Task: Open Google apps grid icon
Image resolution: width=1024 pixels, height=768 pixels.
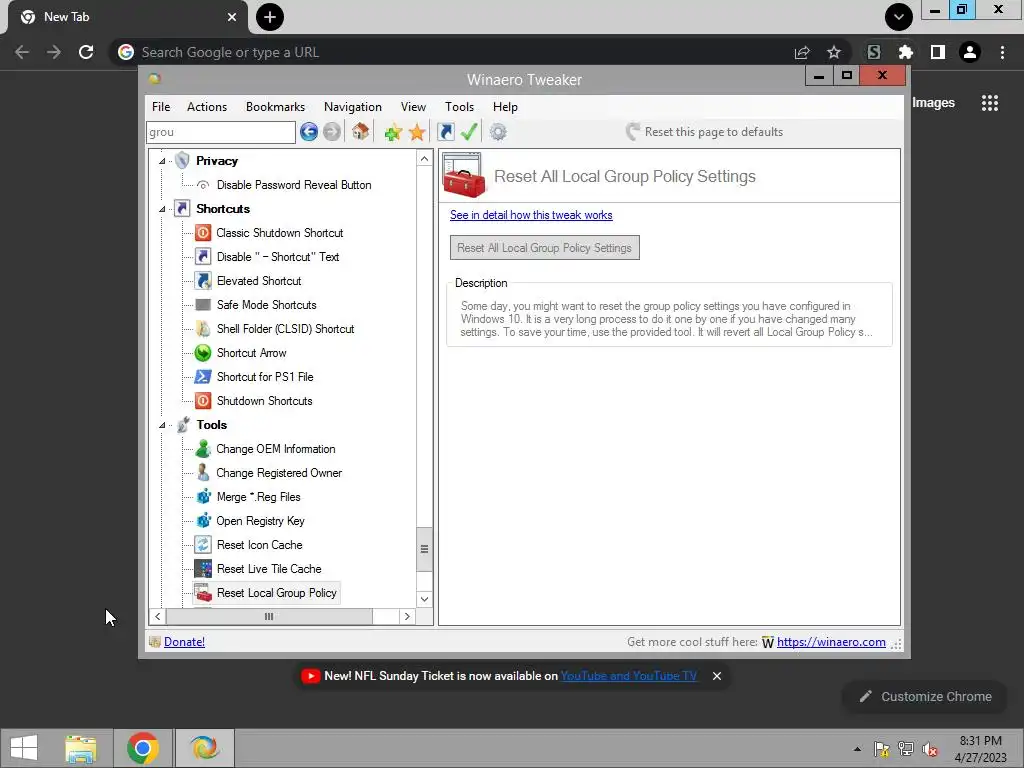Action: pyautogui.click(x=989, y=103)
